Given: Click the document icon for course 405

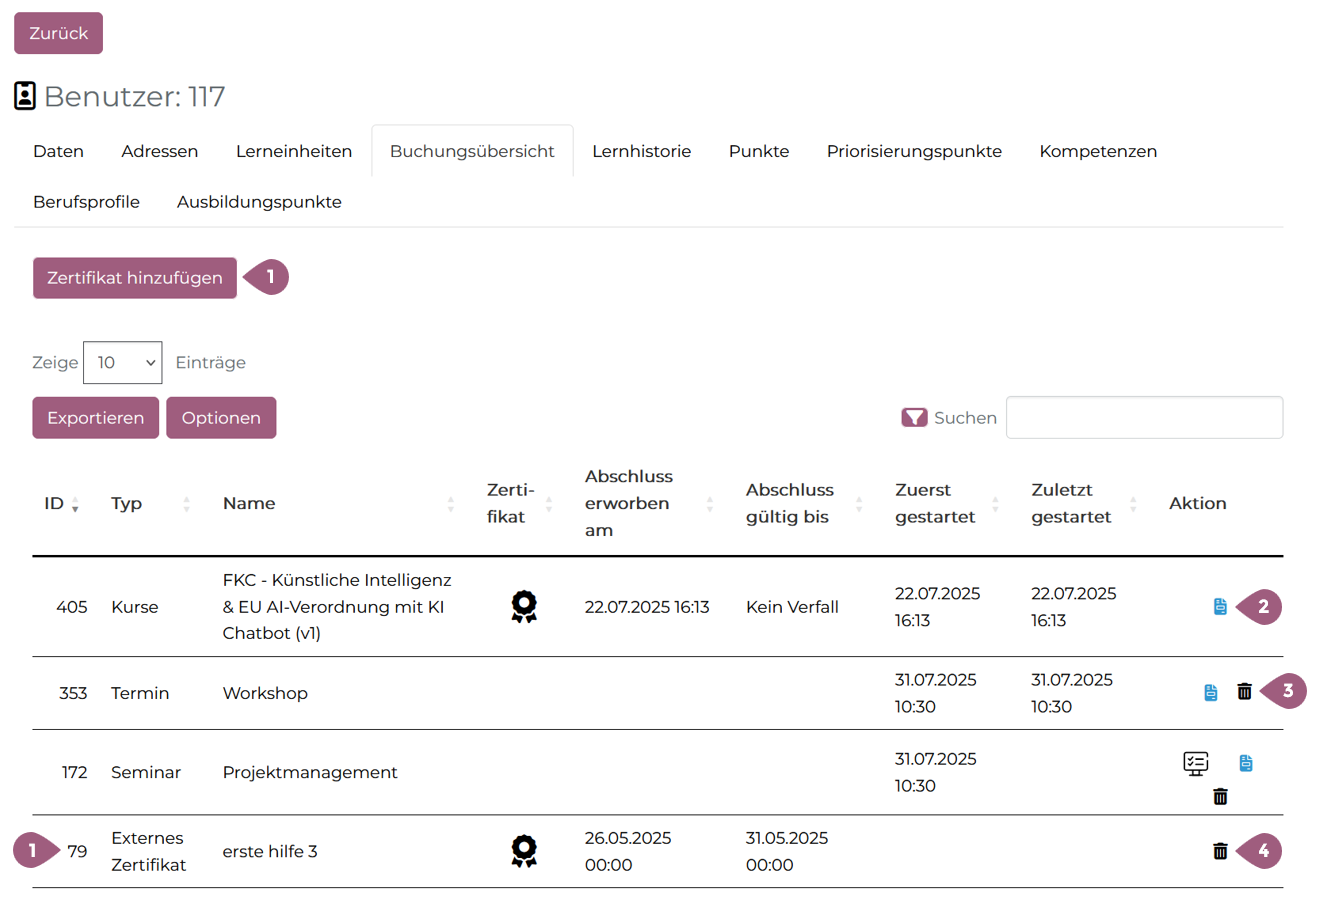Looking at the screenshot, I should pos(1220,607).
